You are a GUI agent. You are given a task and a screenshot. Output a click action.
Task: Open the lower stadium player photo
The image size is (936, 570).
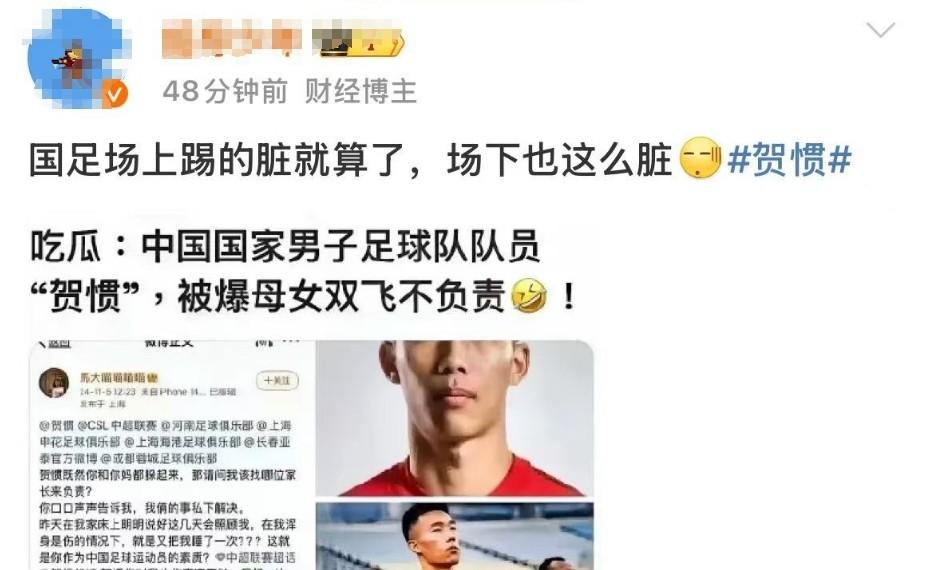tap(454, 536)
